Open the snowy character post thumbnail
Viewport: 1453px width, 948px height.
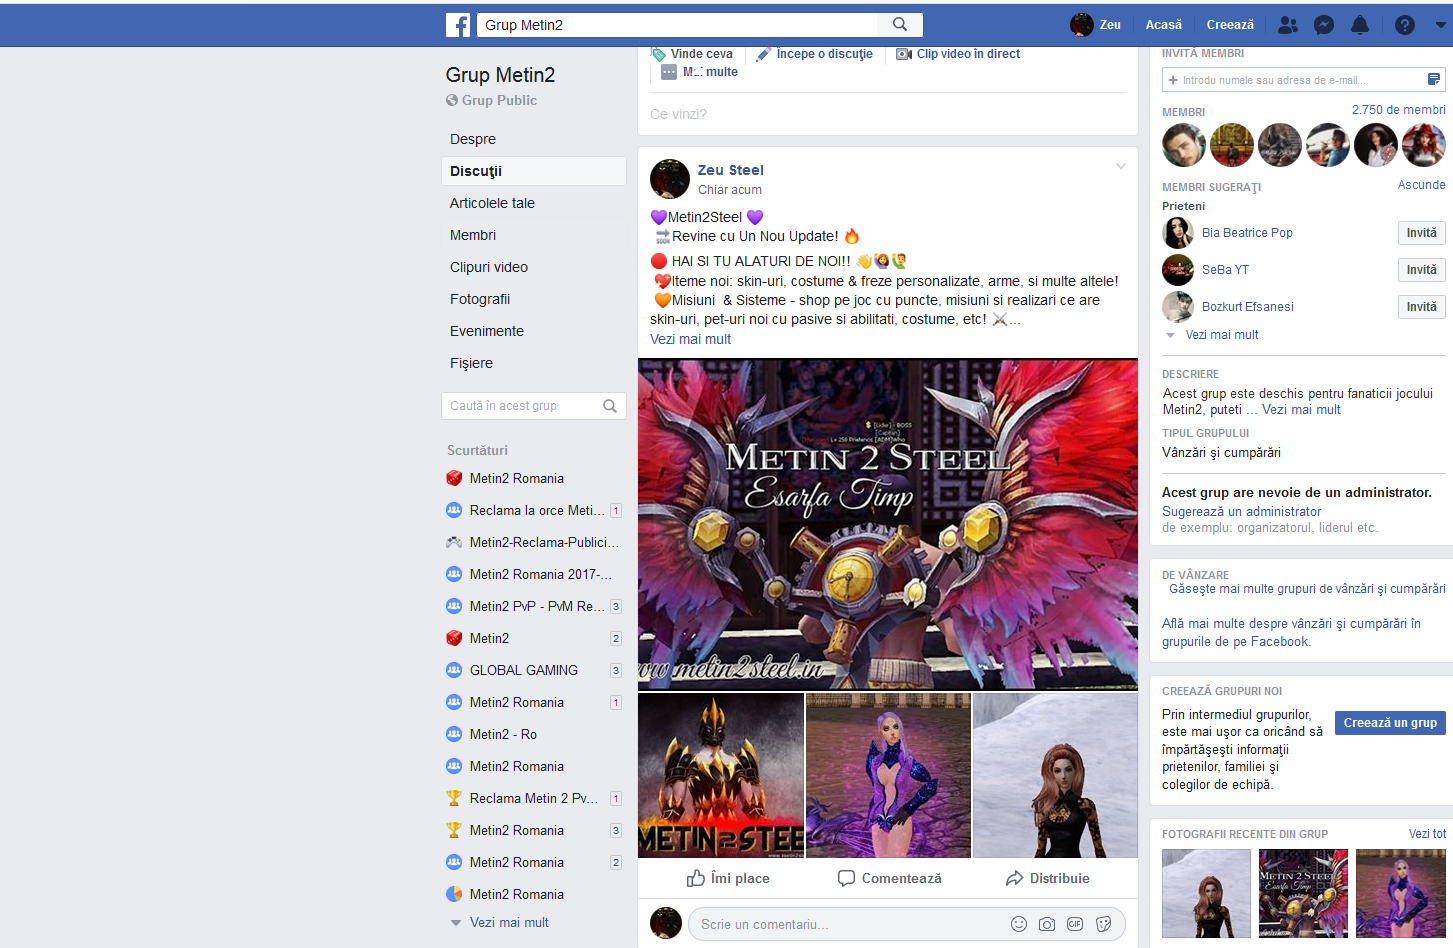point(1055,776)
